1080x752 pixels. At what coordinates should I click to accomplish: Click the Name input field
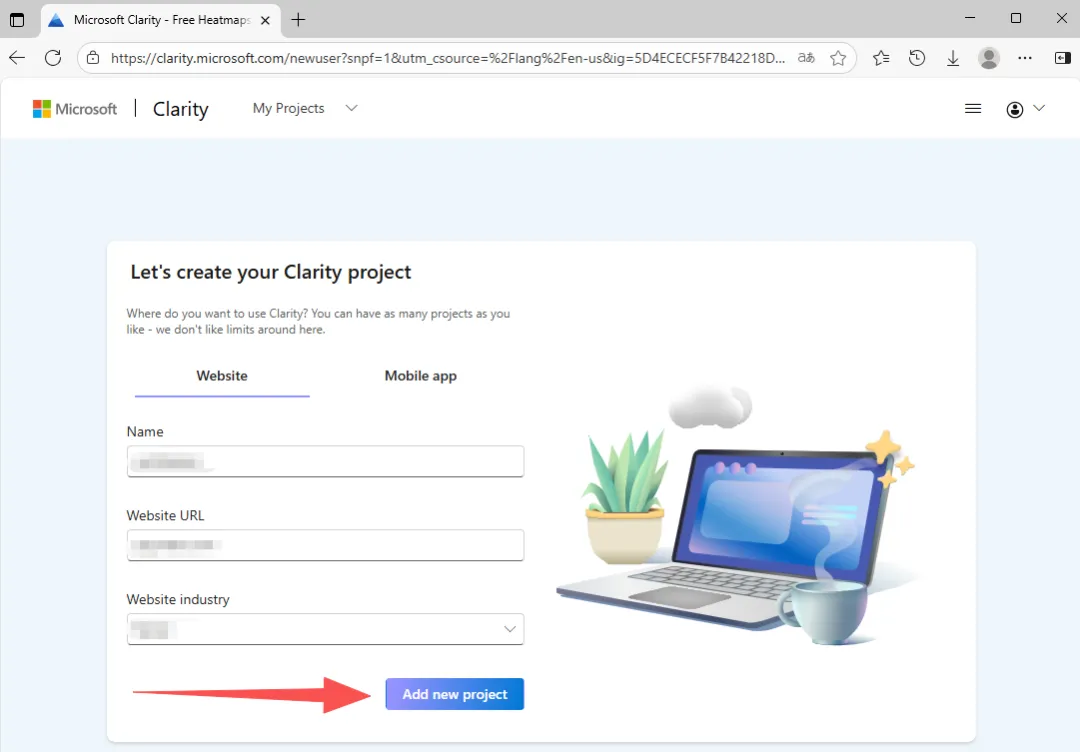325,461
